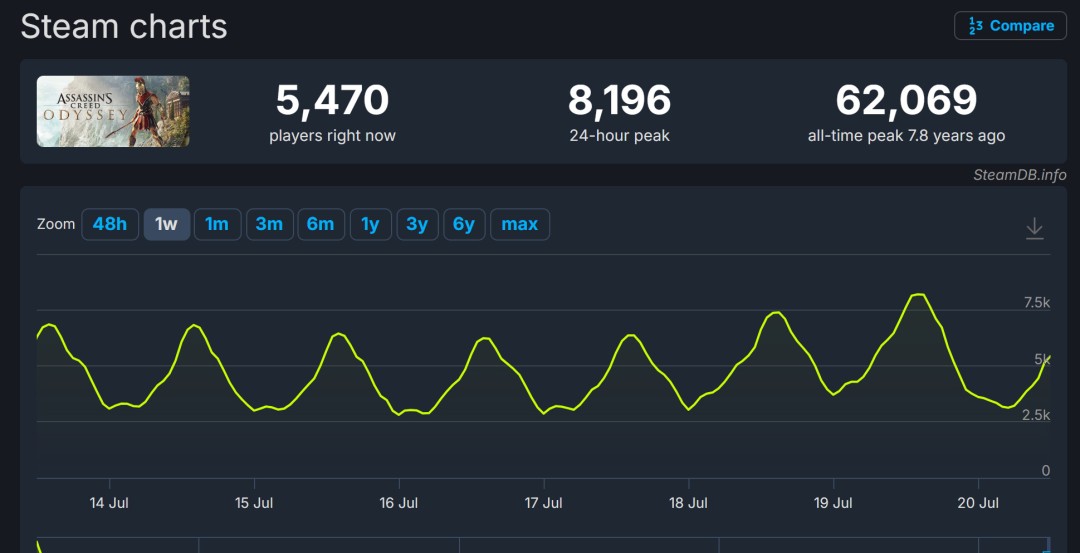Click the '24-hour peak' caption

pos(619,136)
